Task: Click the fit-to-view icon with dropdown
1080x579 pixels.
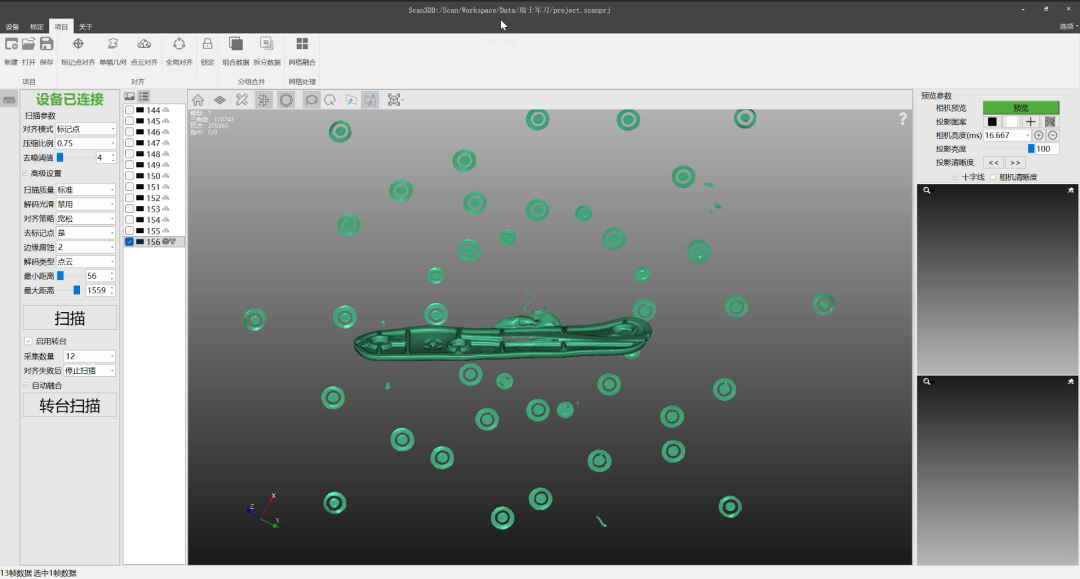Action: coord(395,100)
